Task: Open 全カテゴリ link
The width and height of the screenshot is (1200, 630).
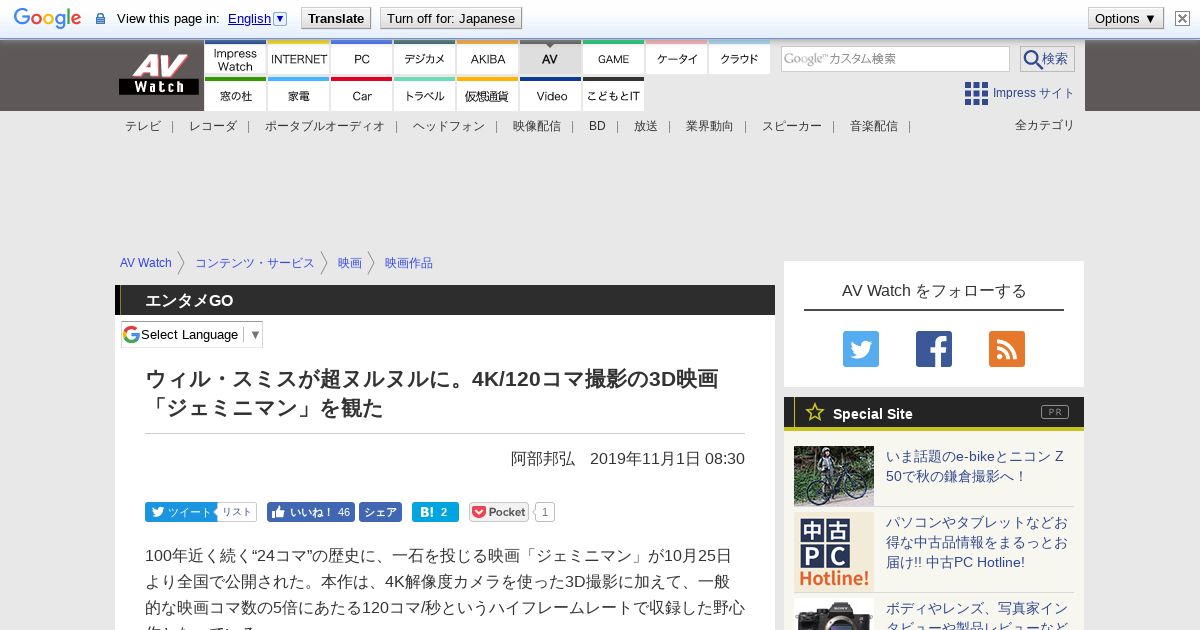Action: (x=1045, y=125)
